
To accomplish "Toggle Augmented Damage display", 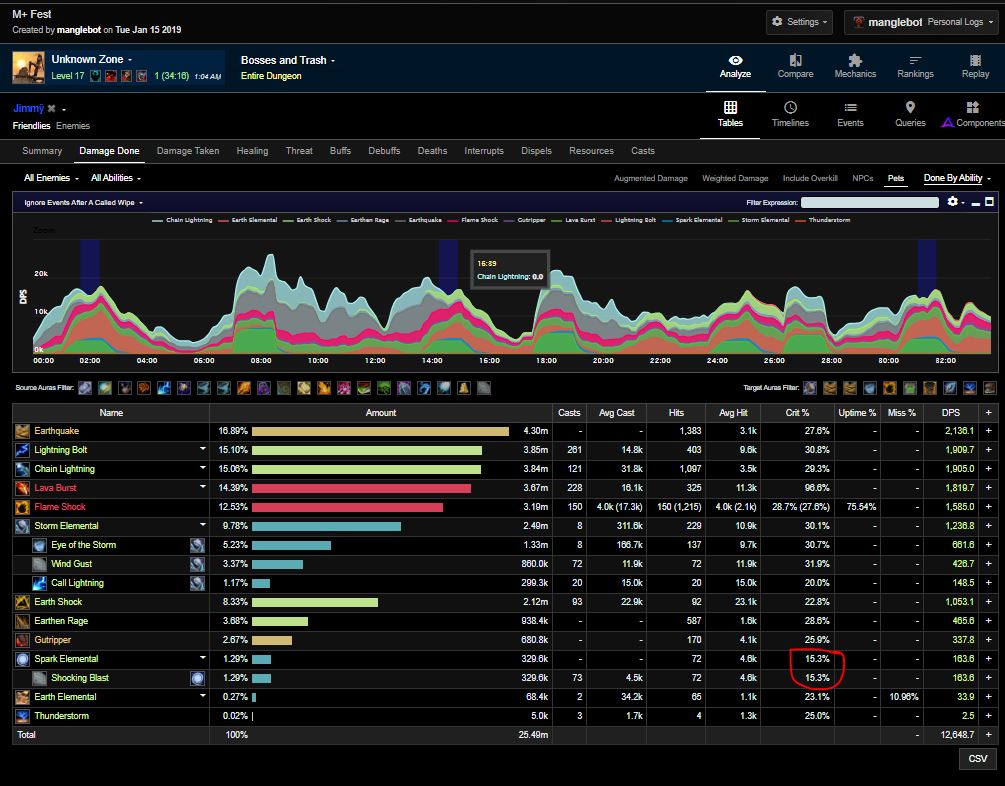I will pyautogui.click(x=650, y=179).
